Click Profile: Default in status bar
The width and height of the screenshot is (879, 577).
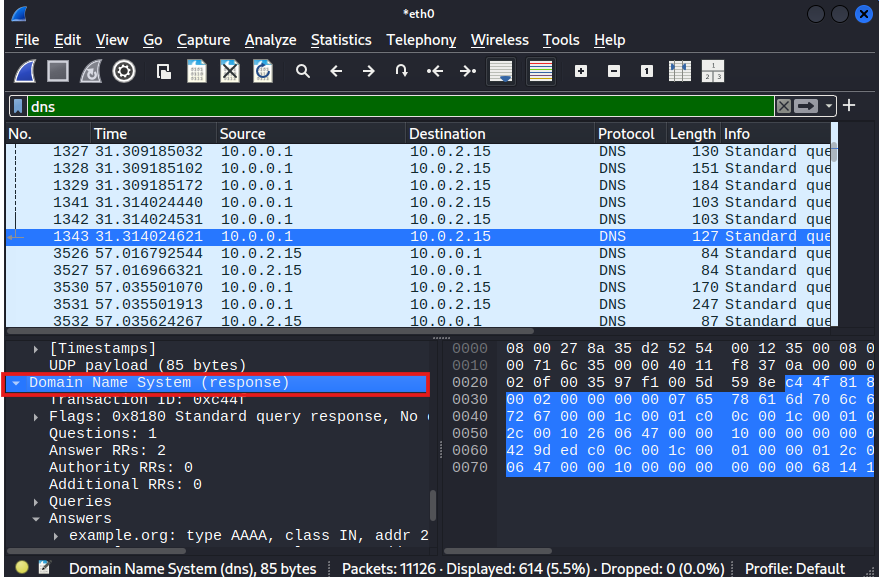click(794, 569)
